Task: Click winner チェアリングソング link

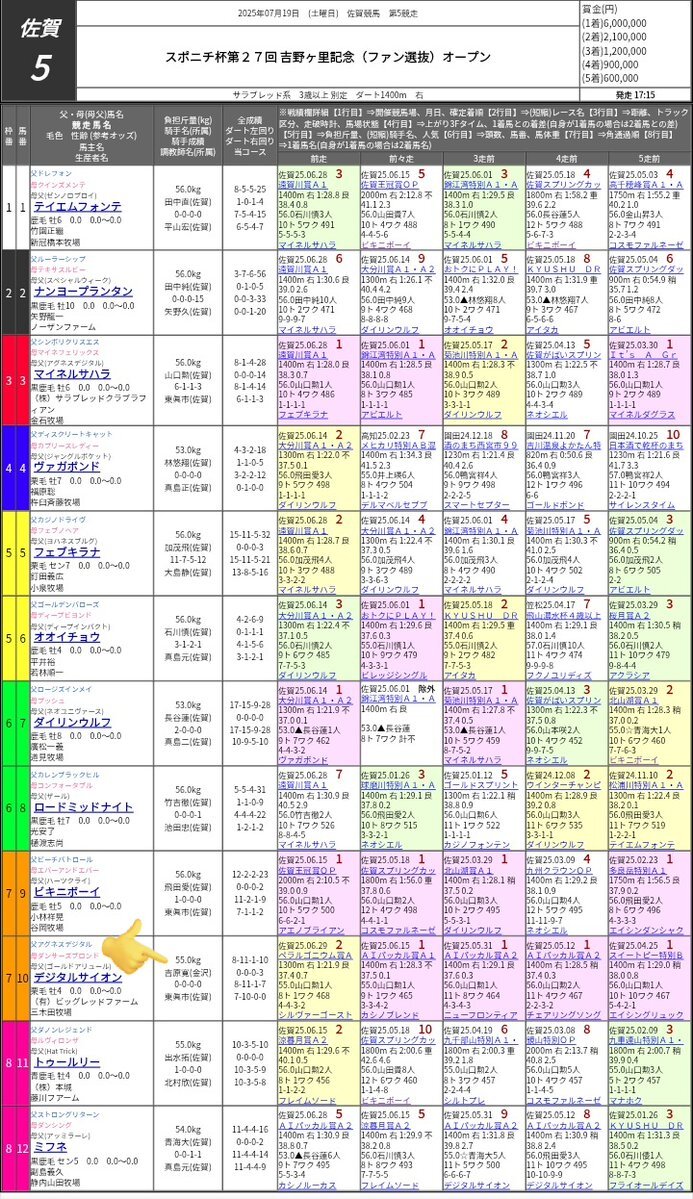Action: (x=563, y=1015)
